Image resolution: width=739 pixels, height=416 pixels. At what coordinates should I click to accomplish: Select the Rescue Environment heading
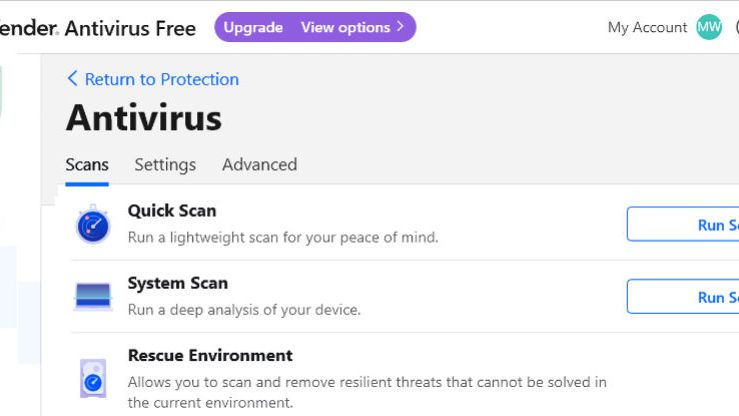[210, 355]
